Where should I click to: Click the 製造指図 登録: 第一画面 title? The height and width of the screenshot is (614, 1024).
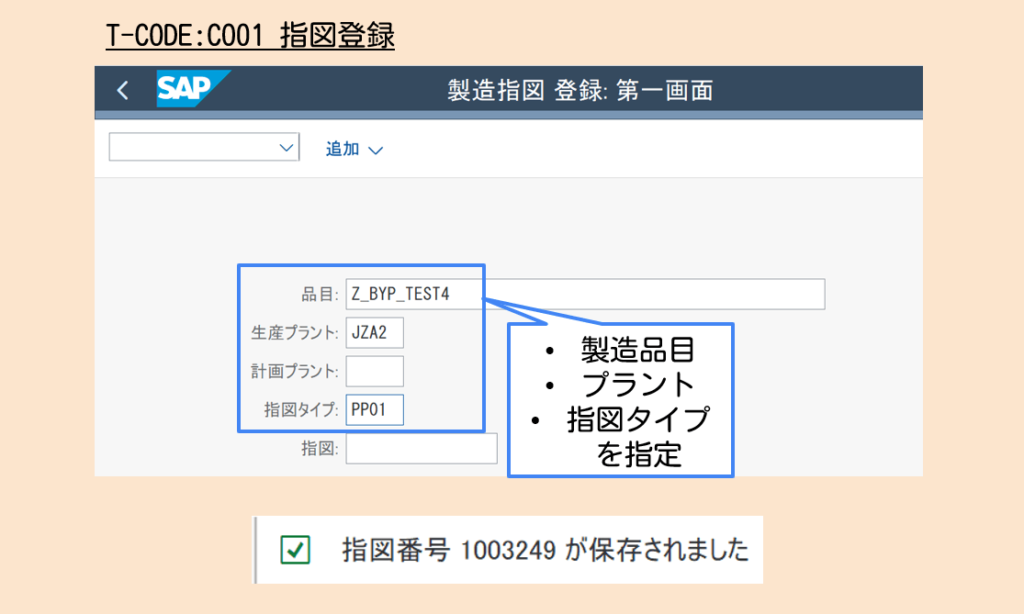click(580, 90)
